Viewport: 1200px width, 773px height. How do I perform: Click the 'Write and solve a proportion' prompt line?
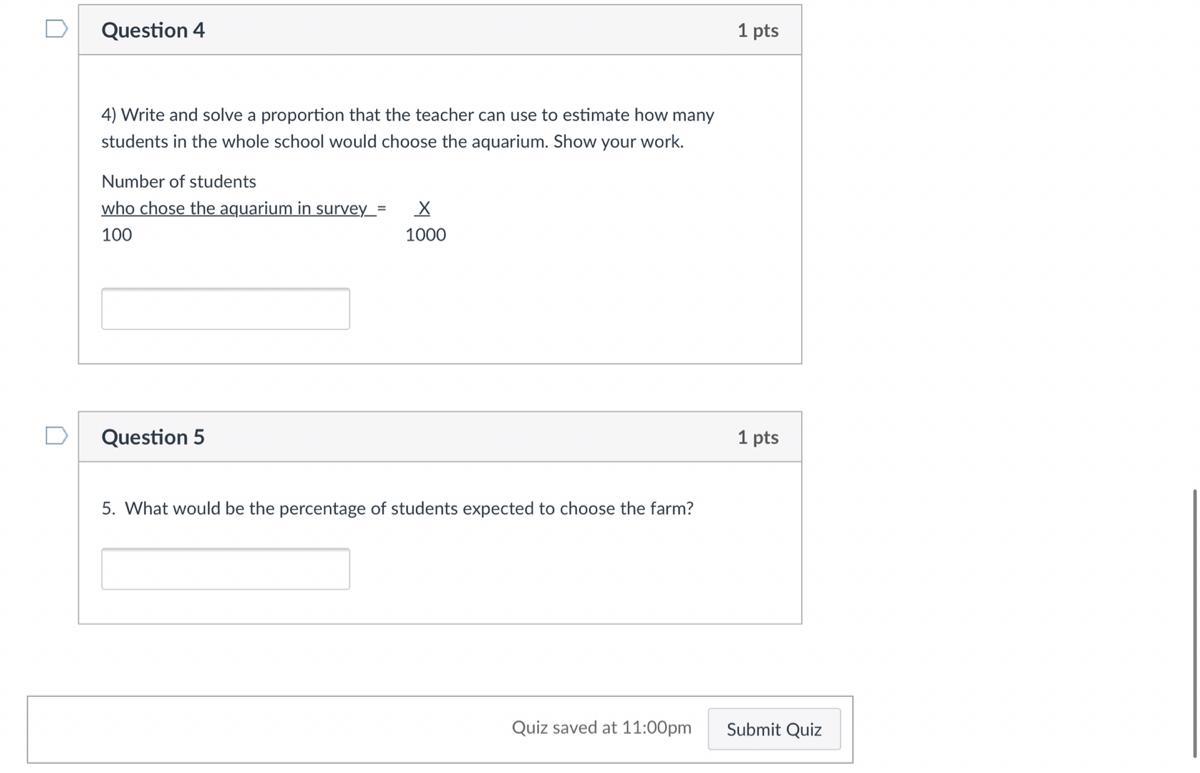(407, 115)
